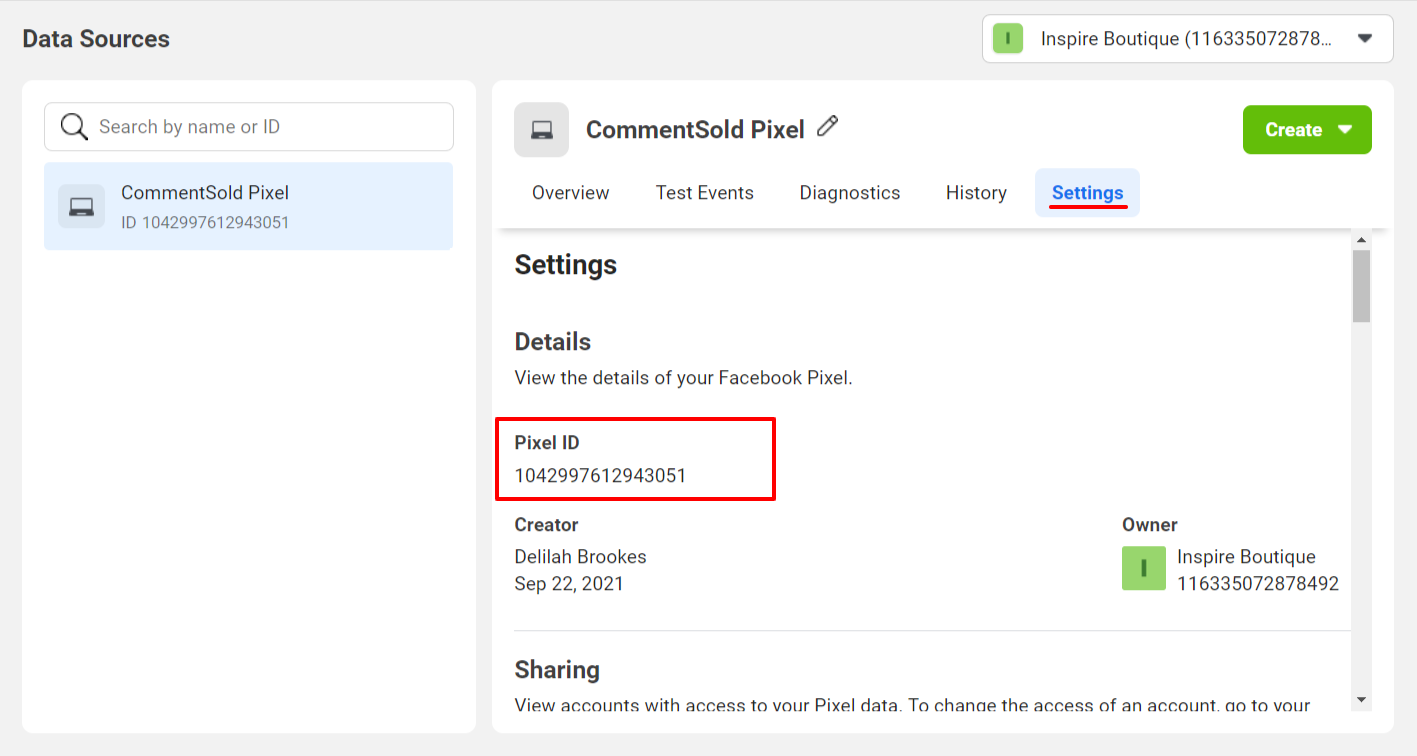Click the scroll up arrow in Settings panel
This screenshot has width=1417, height=756.
click(x=1361, y=240)
